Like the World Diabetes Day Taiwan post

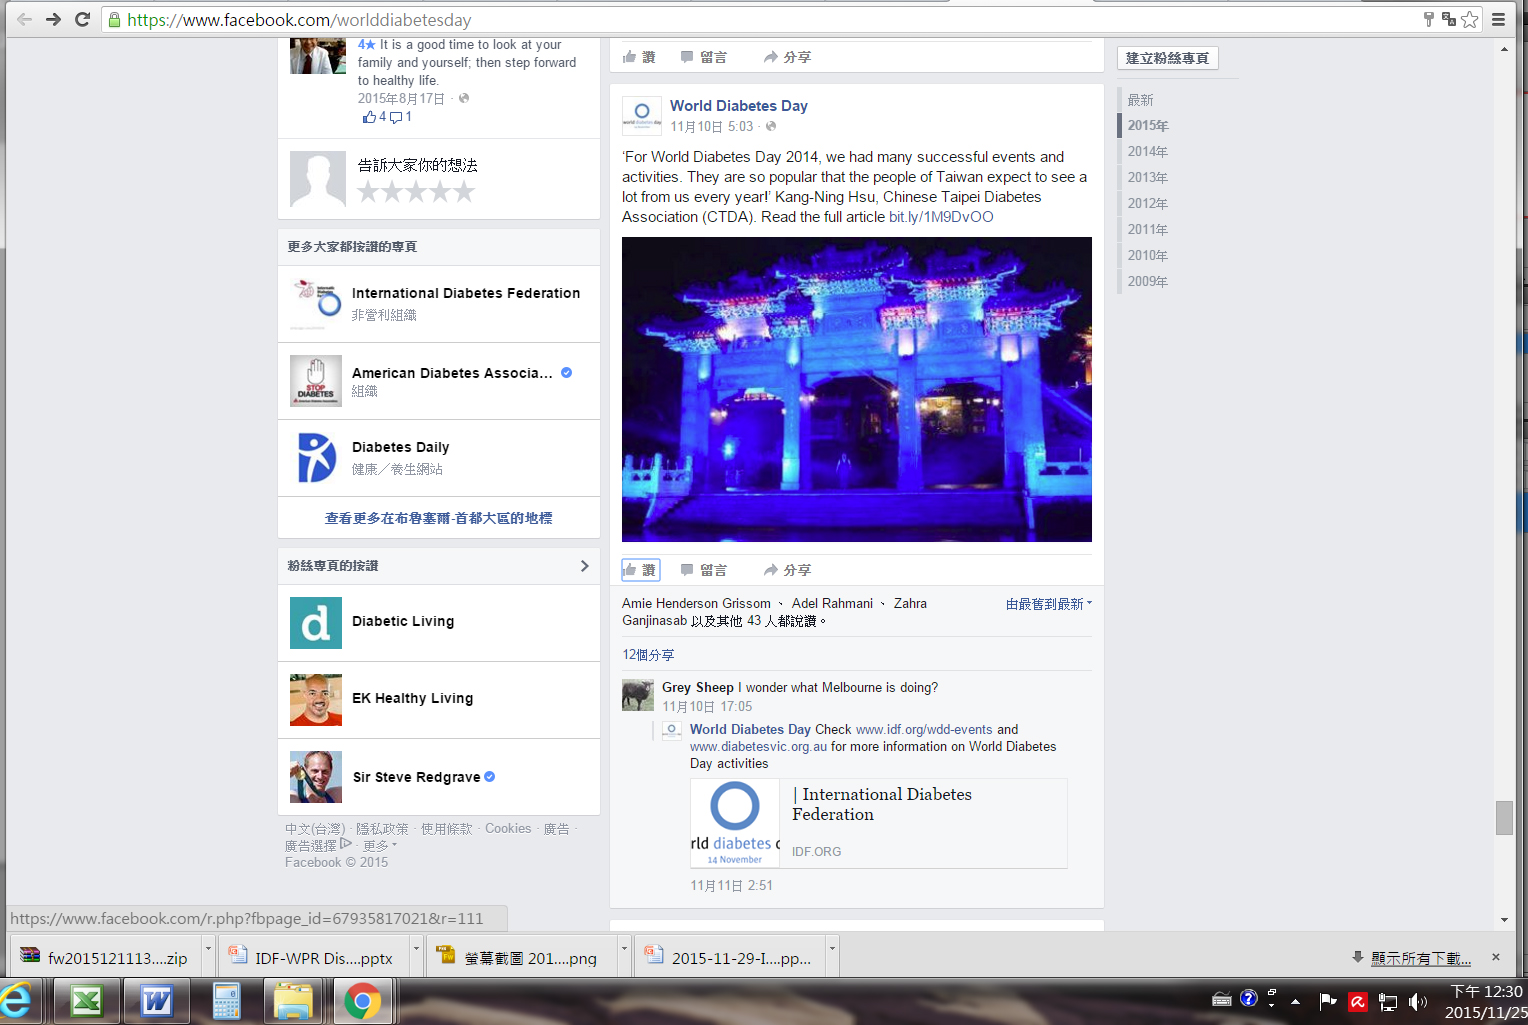[640, 570]
